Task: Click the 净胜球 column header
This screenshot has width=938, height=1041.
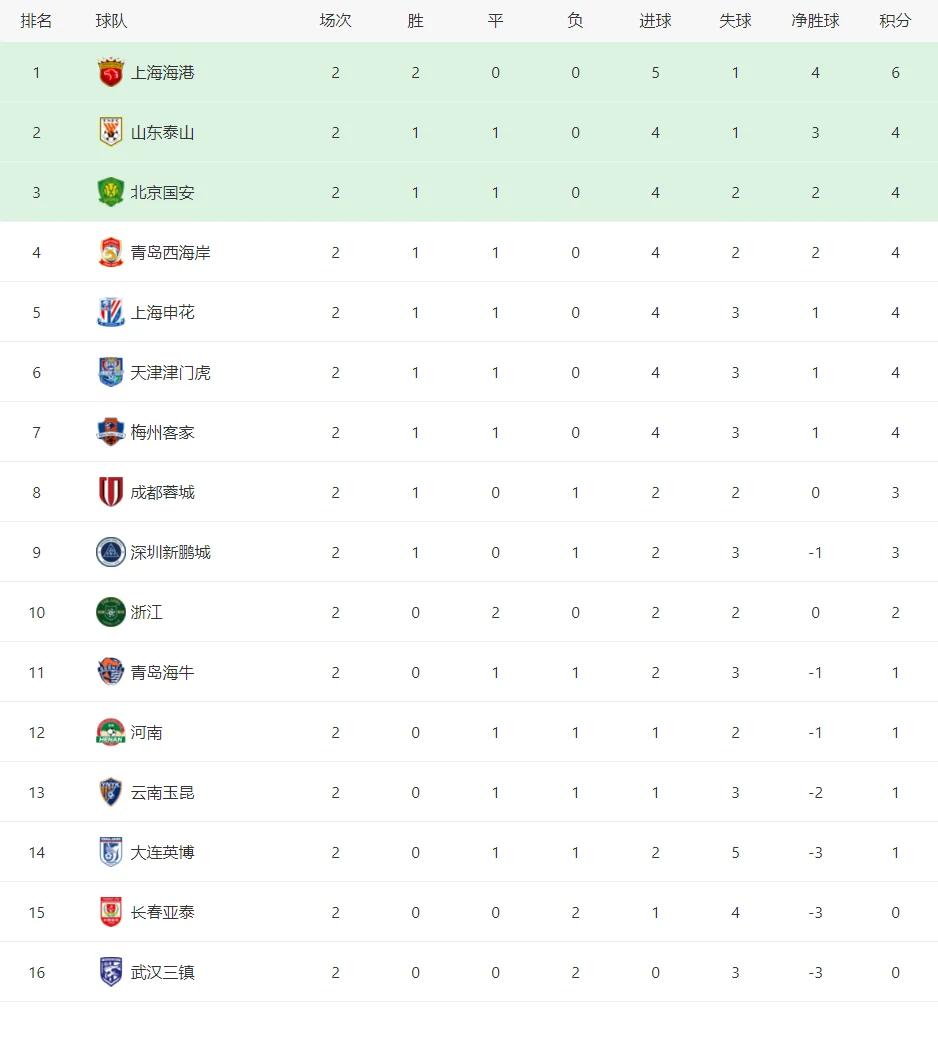Action: (x=815, y=20)
